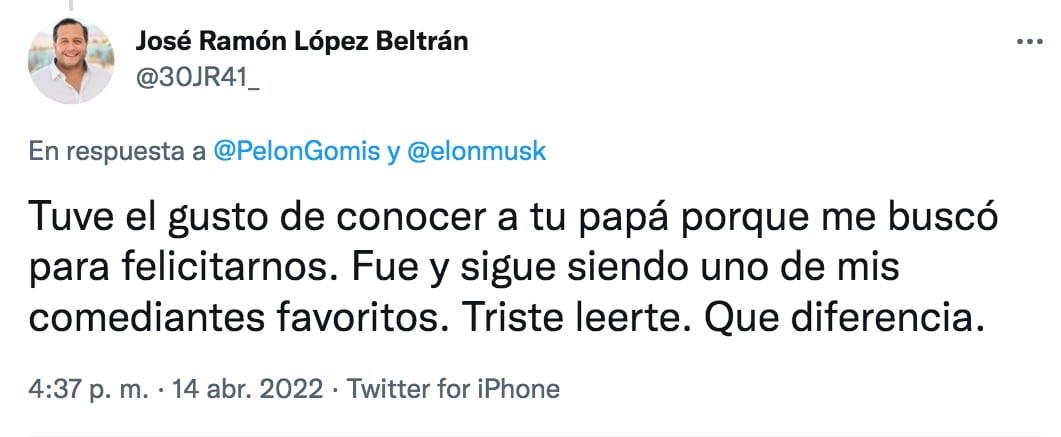Viewport: 1061px width, 437px height.
Task: Open the José Ramón López Beltrán display name
Action: (x=300, y=42)
